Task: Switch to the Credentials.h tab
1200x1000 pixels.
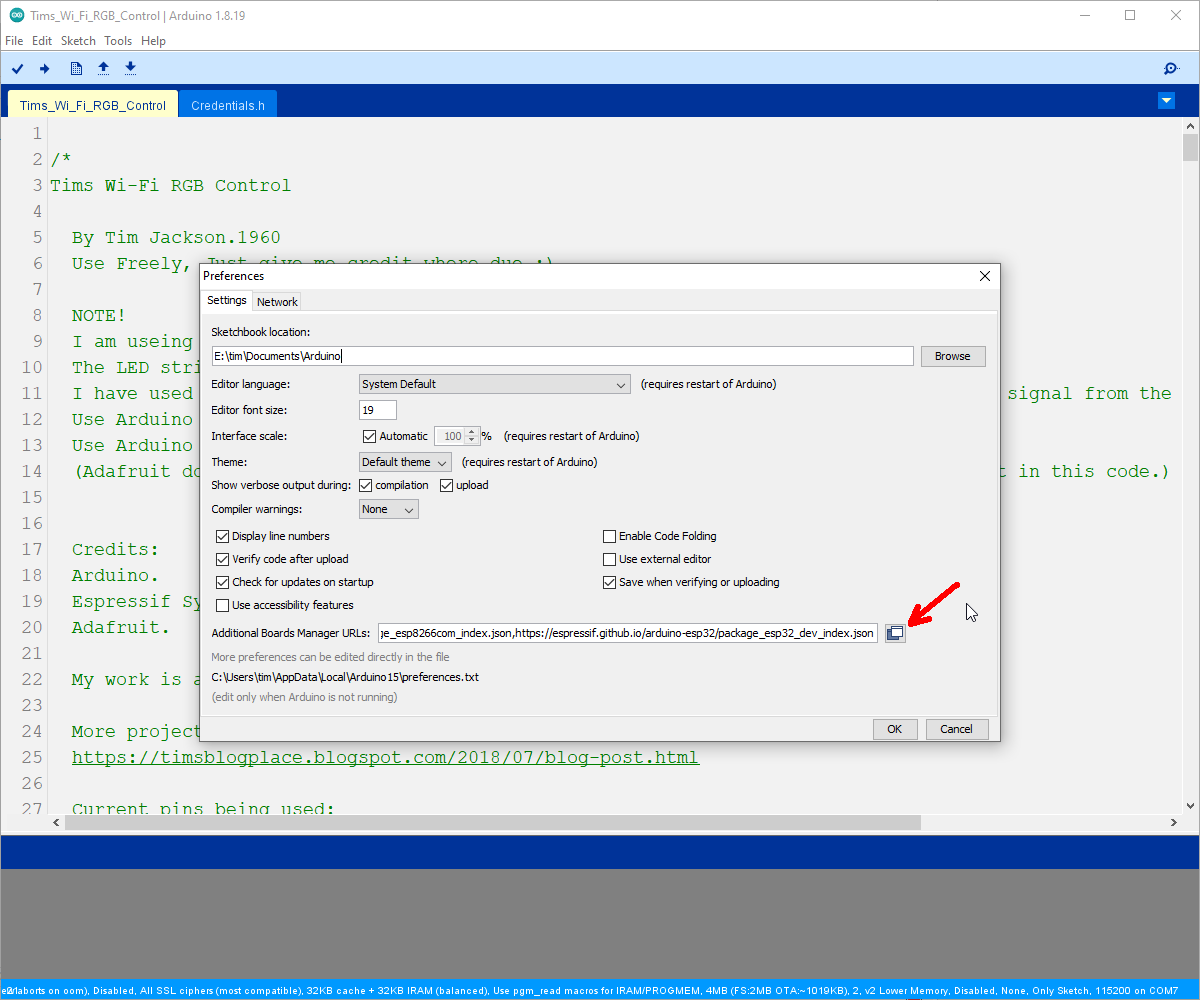Action: 228,105
